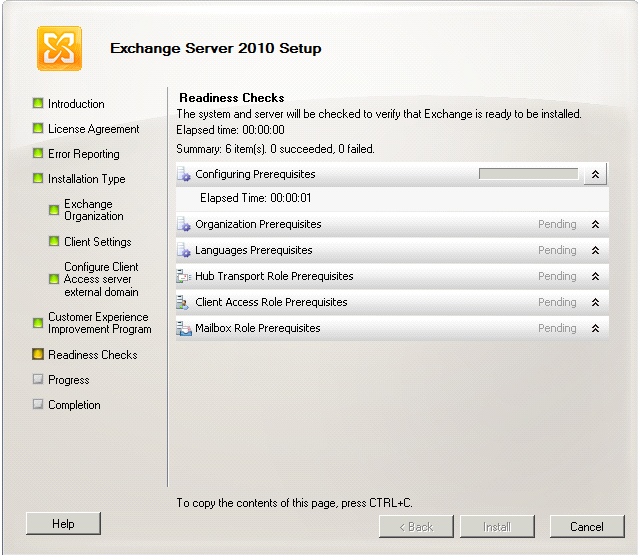The width and height of the screenshot is (638, 555).
Task: Click the Configuring Prerequisites progress bar
Action: pos(529,174)
